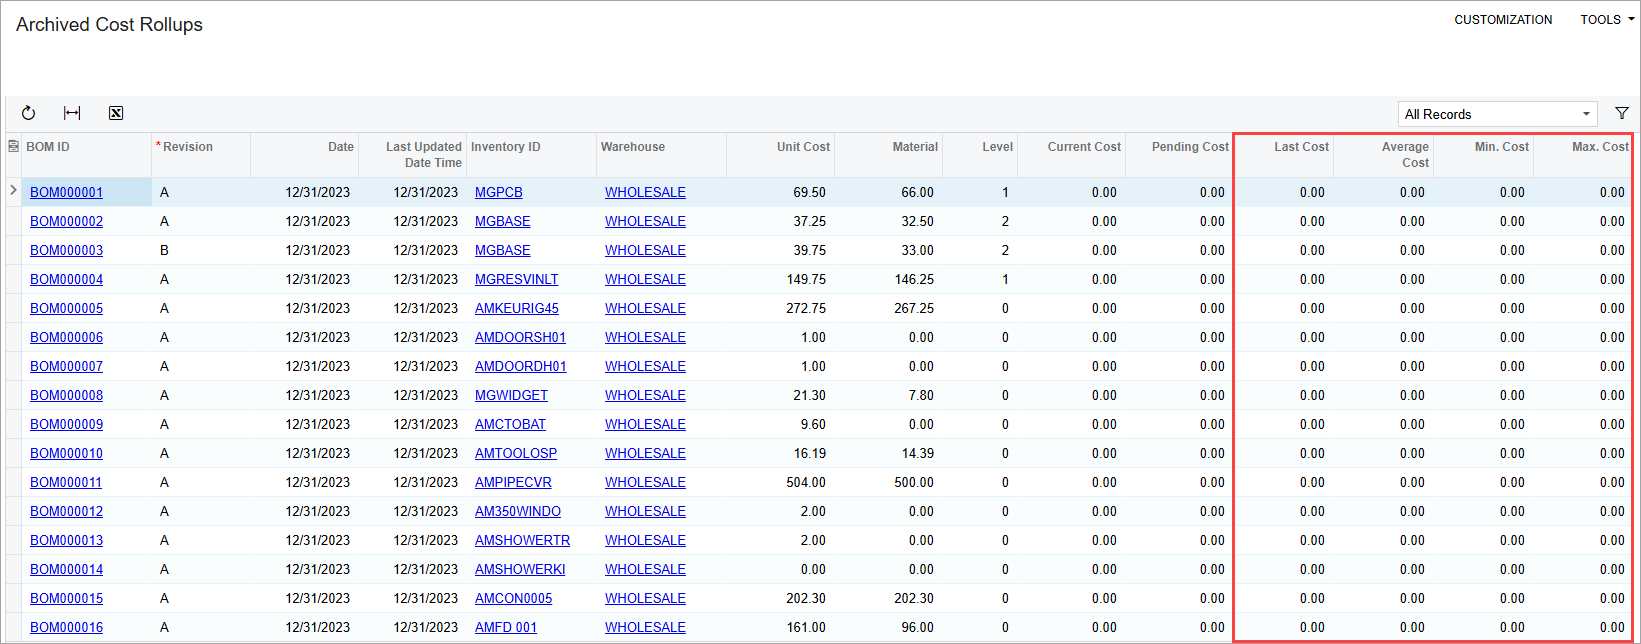The image size is (1641, 644).
Task: Open the Tools dropdown menu
Action: (x=1606, y=20)
